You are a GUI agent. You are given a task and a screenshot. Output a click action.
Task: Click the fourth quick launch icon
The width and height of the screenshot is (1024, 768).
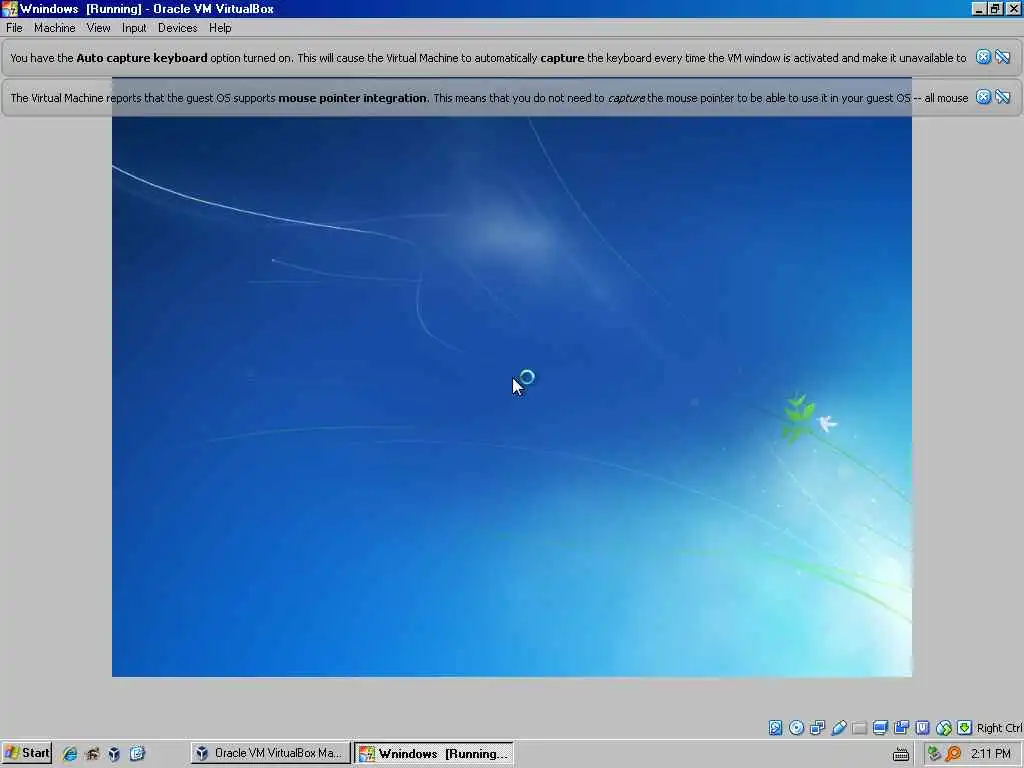click(x=137, y=754)
